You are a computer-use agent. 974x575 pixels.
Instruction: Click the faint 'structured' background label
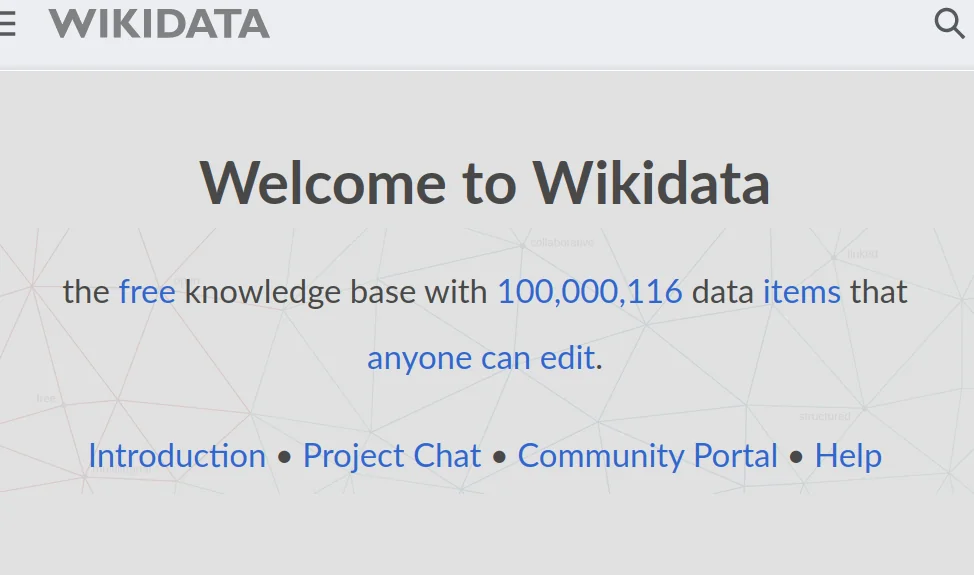pos(825,416)
